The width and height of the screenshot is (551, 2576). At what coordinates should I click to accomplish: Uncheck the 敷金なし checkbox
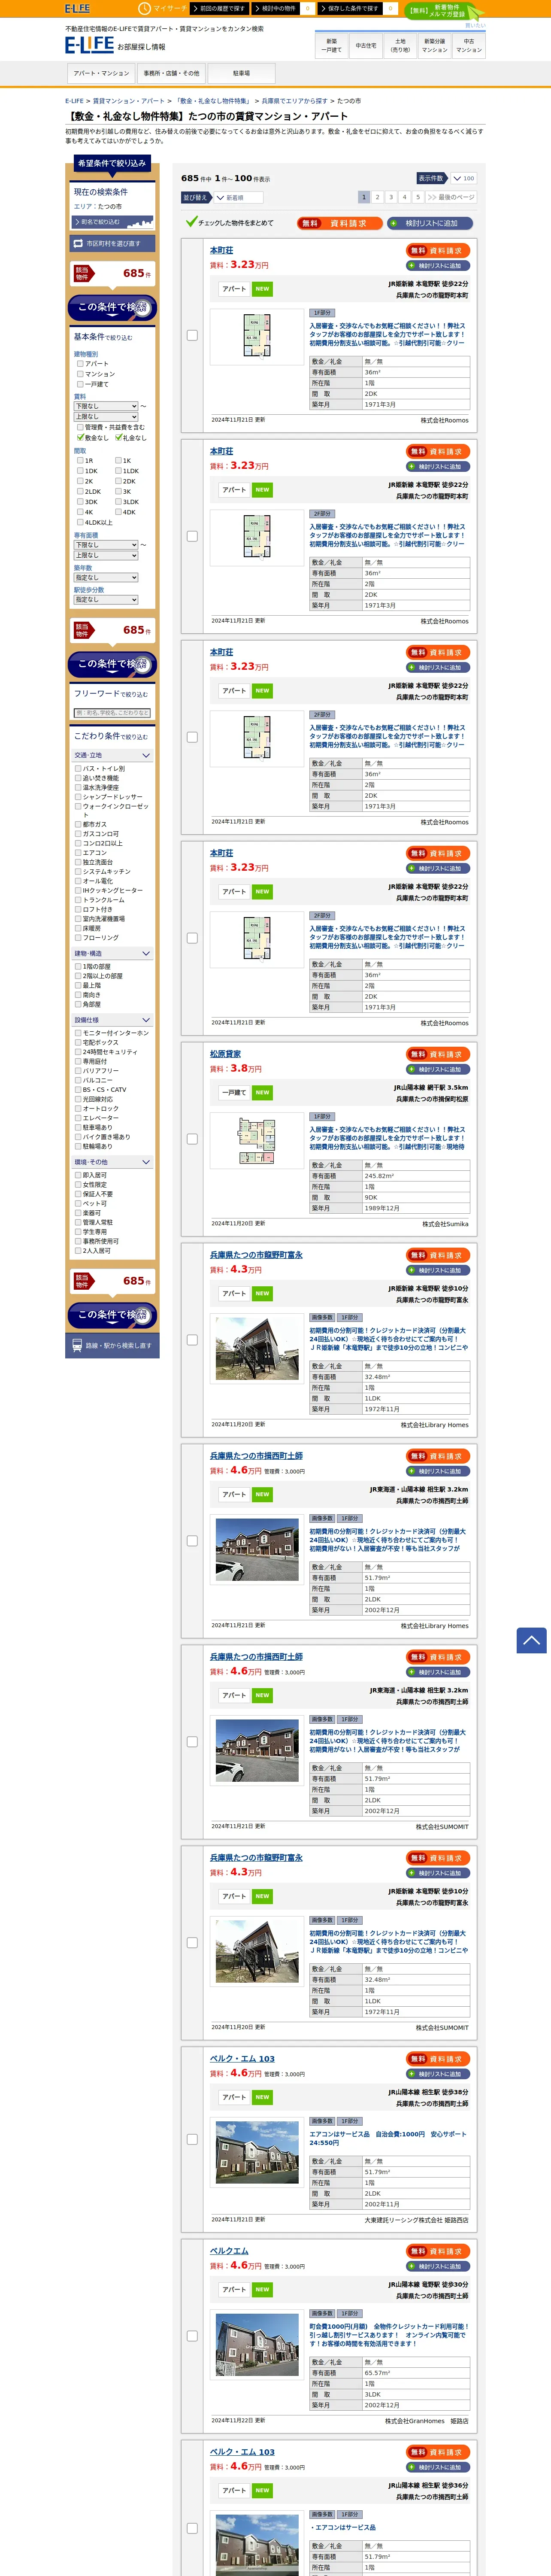80,437
